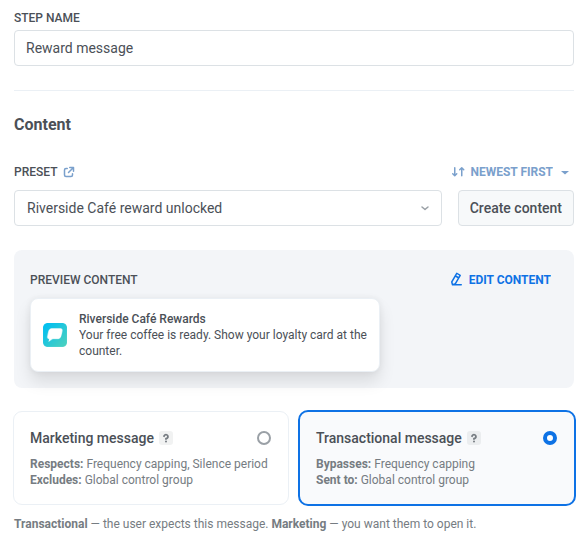588x538 pixels.
Task: Click the Create content button
Action: tap(516, 208)
